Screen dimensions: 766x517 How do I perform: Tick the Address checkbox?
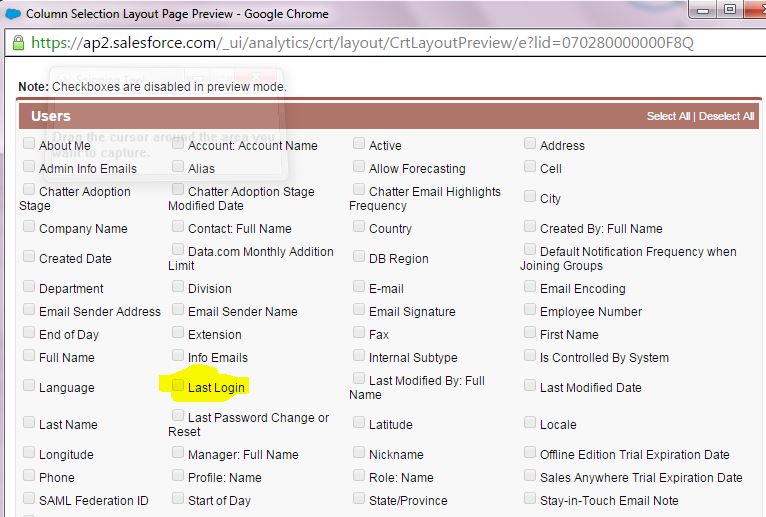pyautogui.click(x=530, y=143)
